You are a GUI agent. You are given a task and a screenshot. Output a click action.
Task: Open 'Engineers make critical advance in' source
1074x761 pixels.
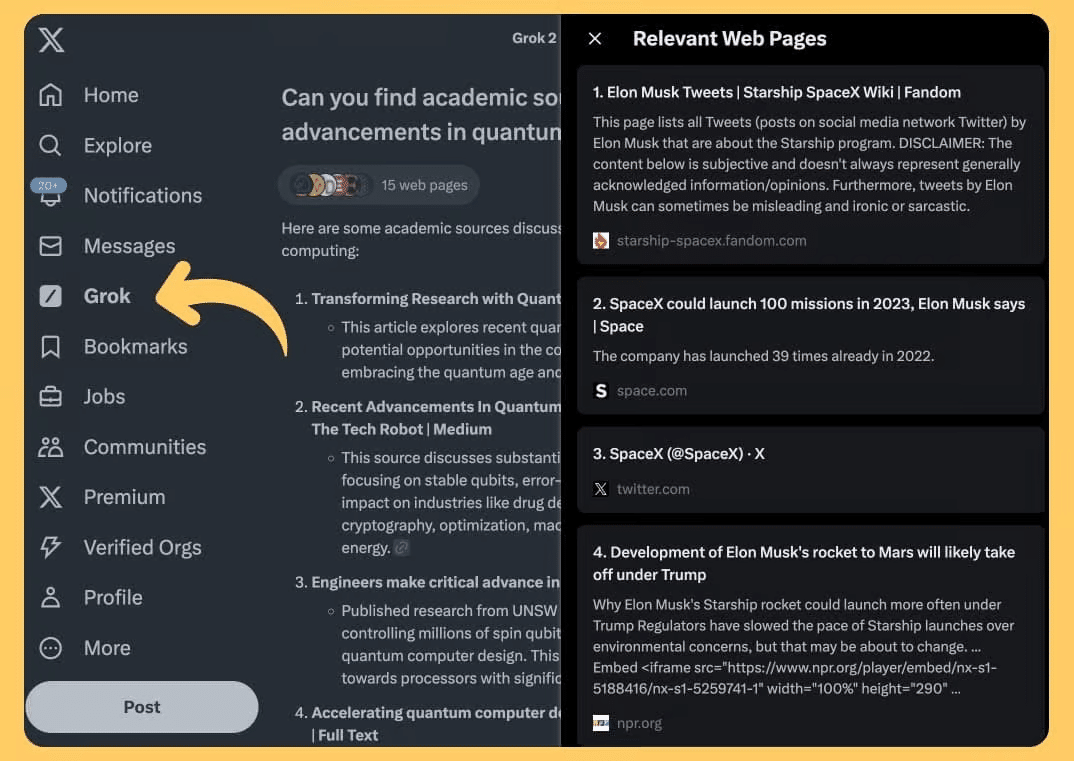[435, 582]
